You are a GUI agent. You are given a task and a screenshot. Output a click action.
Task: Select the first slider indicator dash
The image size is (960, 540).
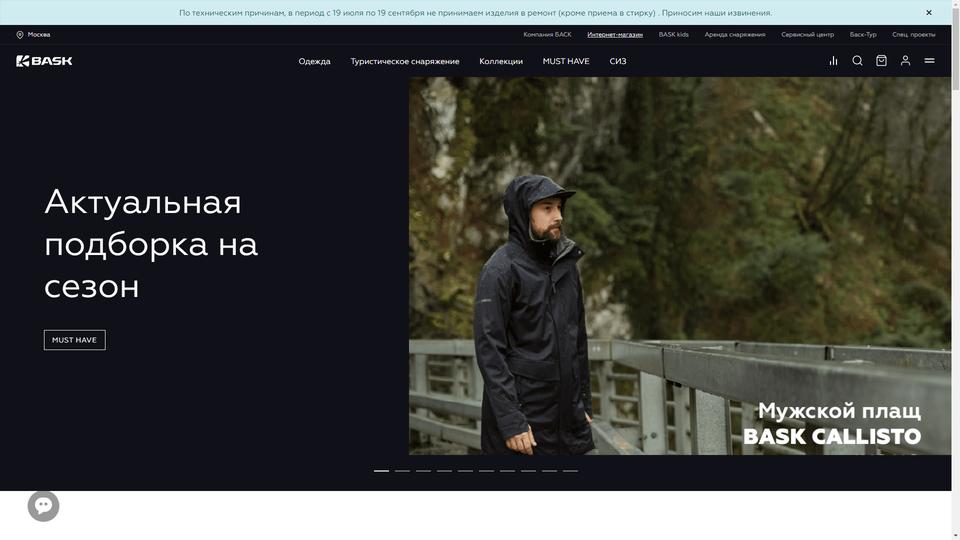[x=381, y=471]
